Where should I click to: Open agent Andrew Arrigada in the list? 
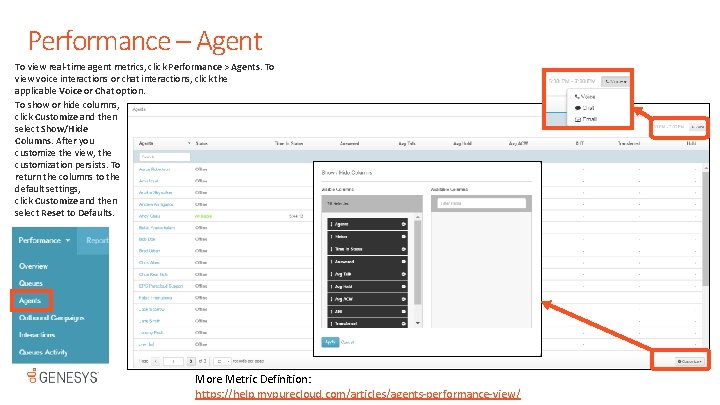(156, 204)
